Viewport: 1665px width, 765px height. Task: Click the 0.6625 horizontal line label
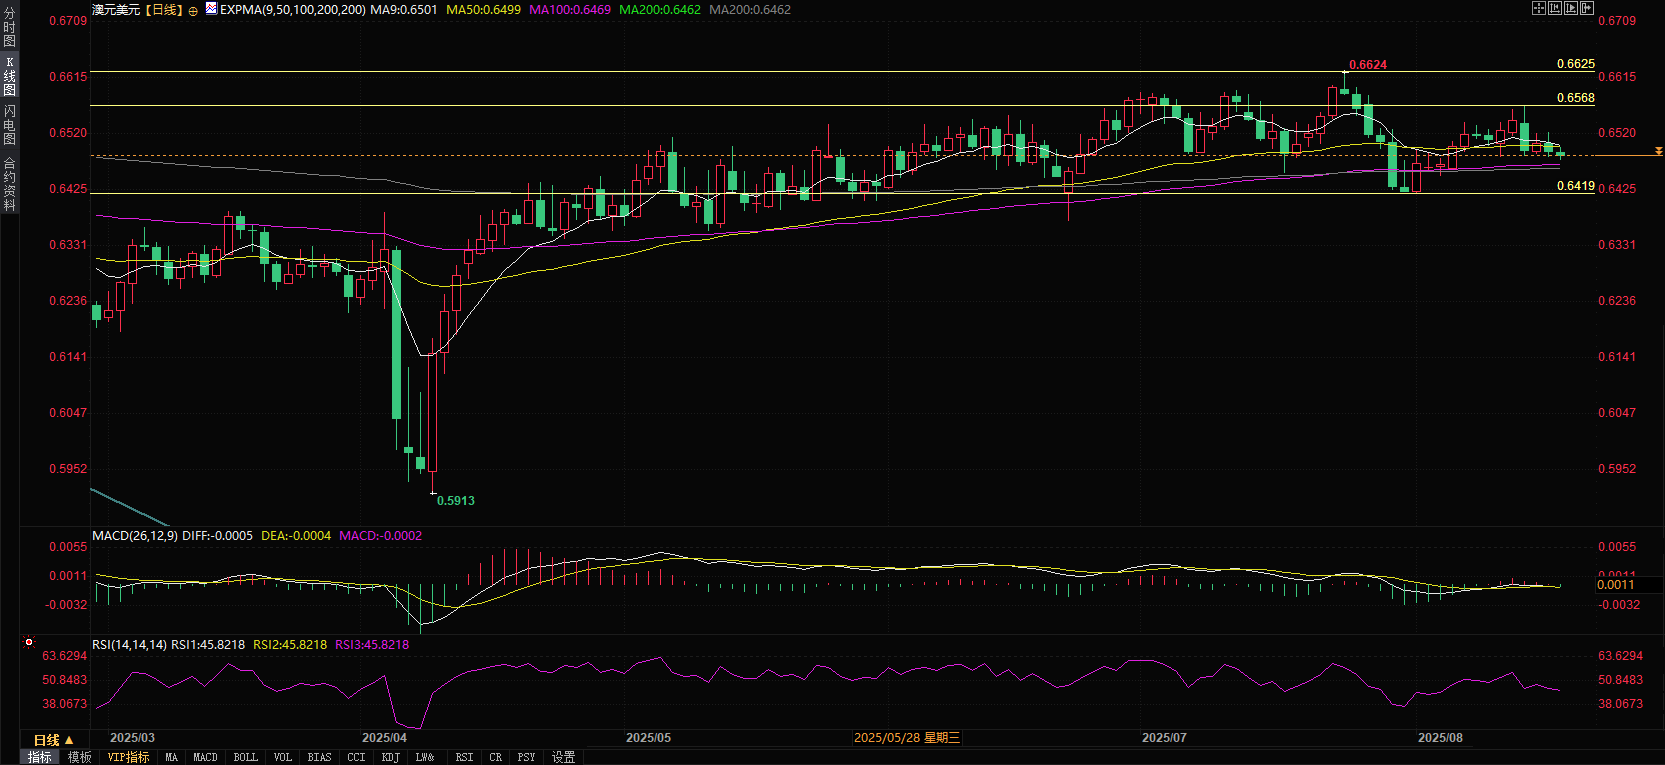(x=1576, y=64)
